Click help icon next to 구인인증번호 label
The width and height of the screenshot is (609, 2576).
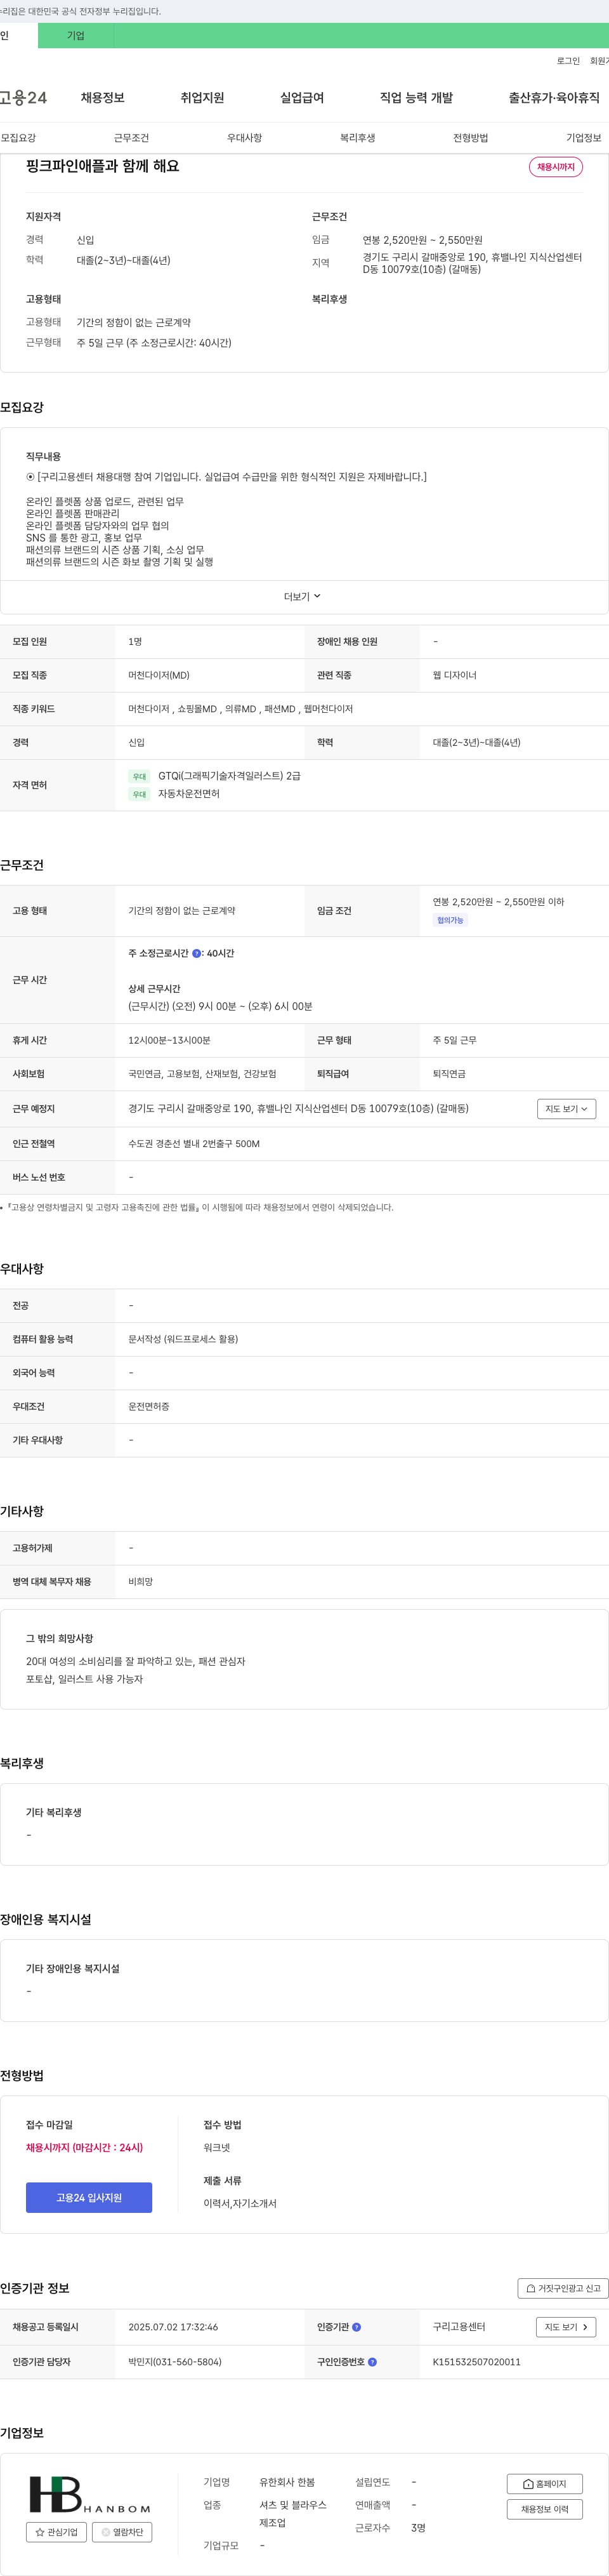pos(373,2362)
